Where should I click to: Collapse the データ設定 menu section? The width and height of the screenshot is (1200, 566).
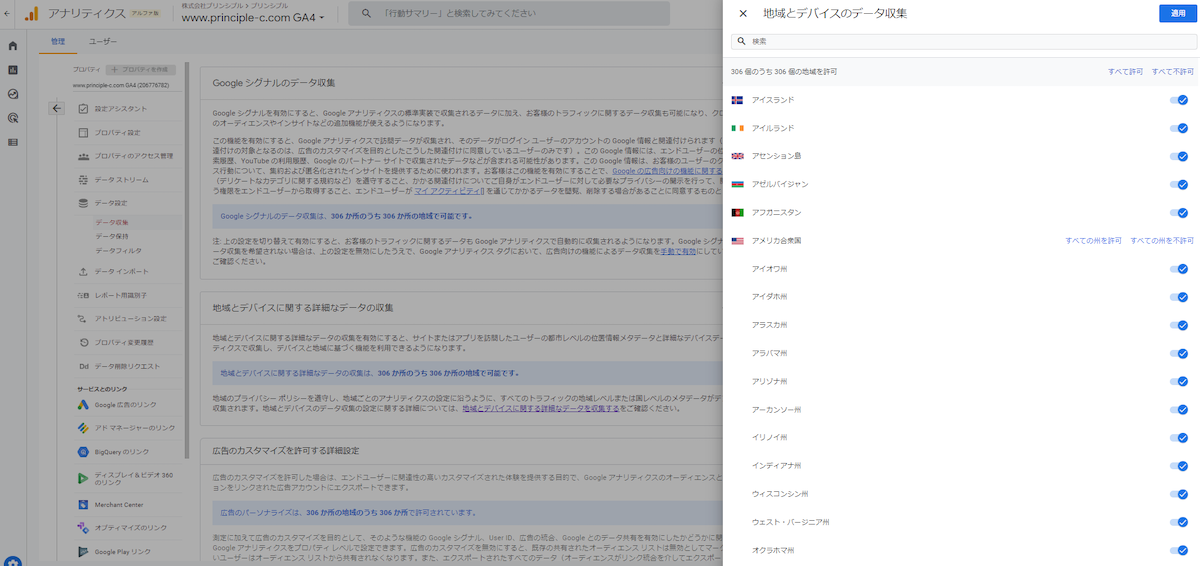tap(111, 203)
